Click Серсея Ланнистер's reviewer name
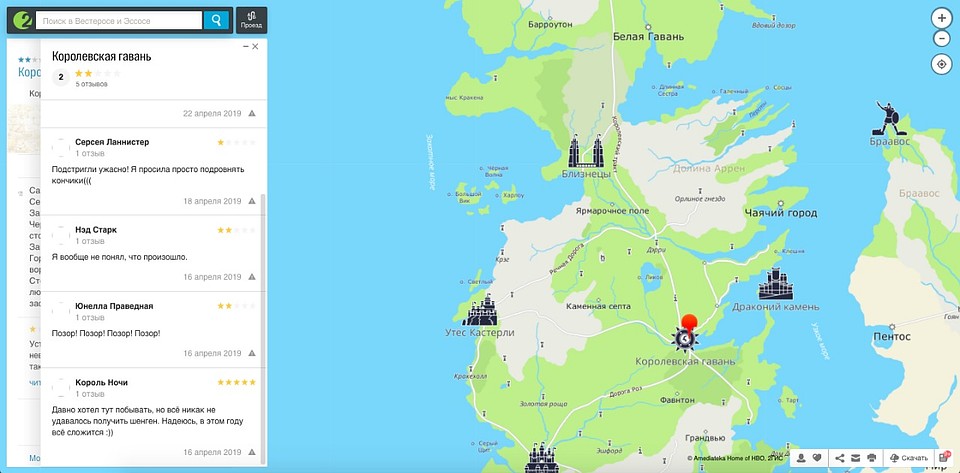The width and height of the screenshot is (960, 473). 112,142
